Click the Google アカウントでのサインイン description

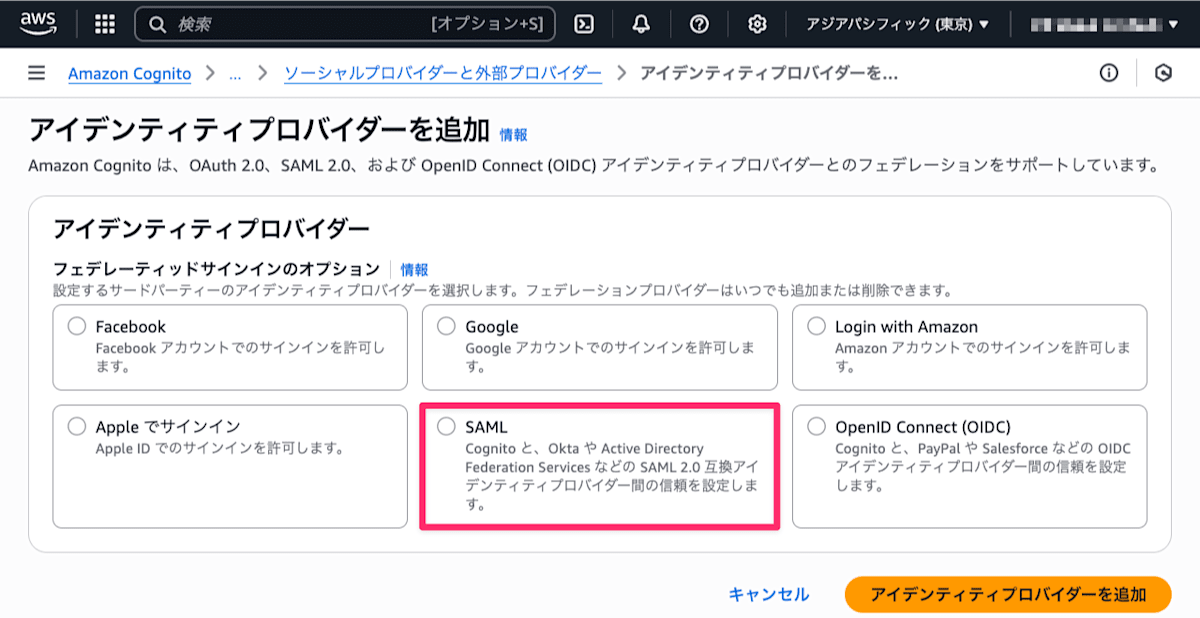point(610,357)
